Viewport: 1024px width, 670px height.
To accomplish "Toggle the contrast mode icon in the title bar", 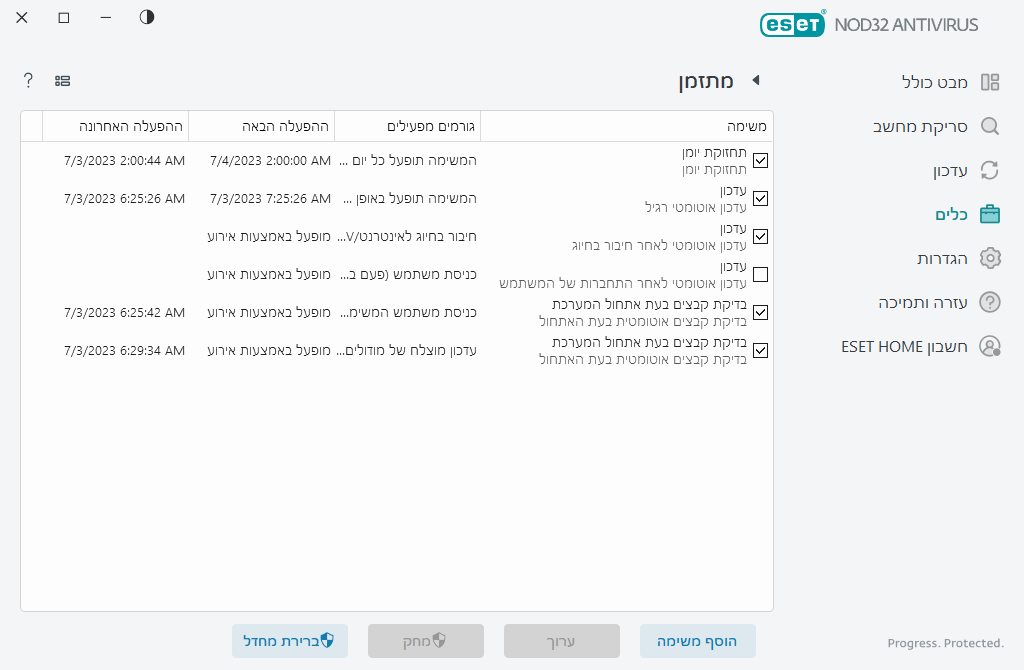I will tap(146, 17).
